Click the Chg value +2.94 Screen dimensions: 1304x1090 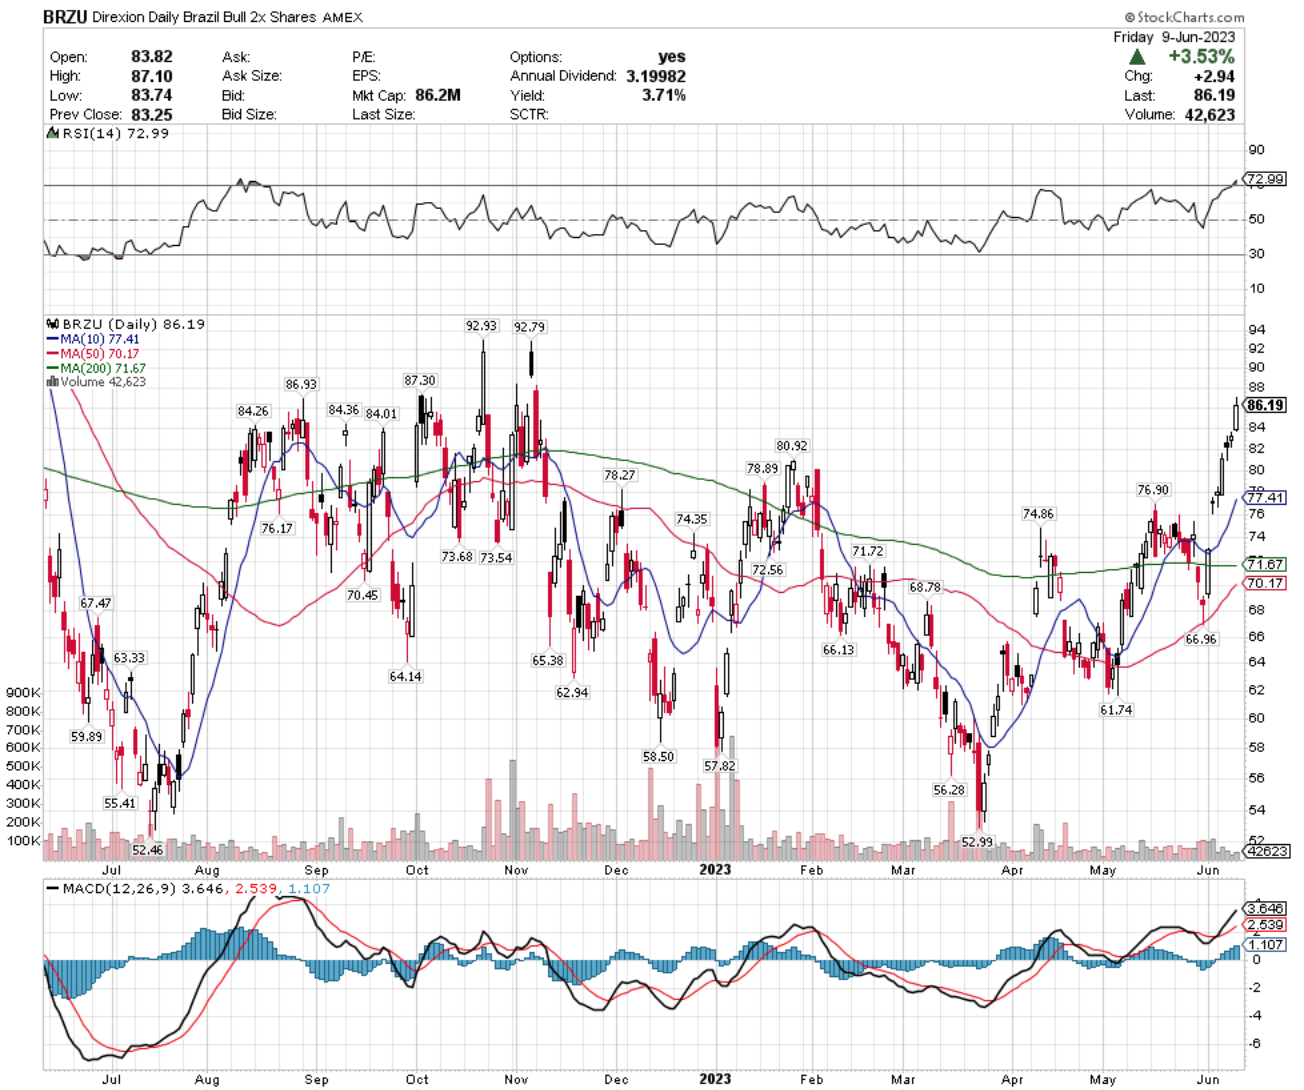(x=1214, y=76)
